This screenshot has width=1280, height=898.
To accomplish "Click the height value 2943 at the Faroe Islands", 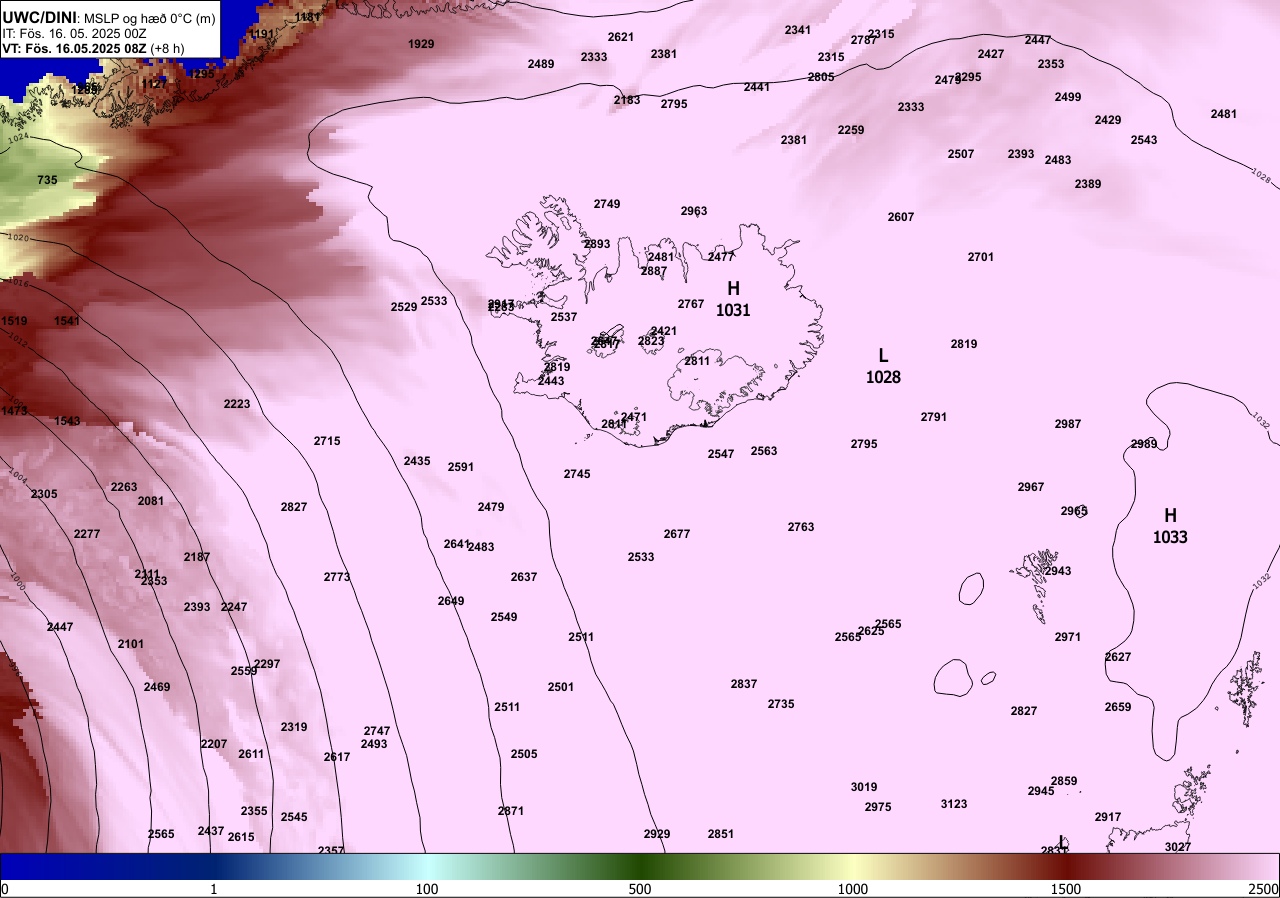I will (x=1058, y=571).
